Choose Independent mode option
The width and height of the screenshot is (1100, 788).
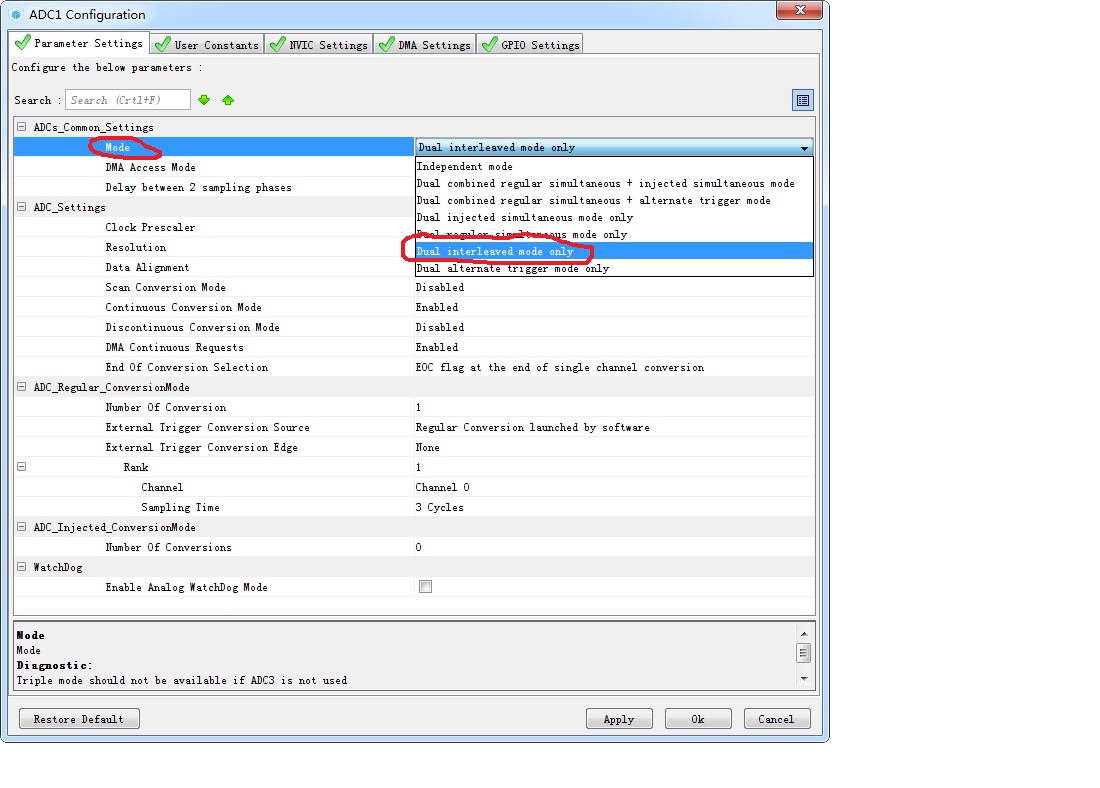tap(614, 166)
